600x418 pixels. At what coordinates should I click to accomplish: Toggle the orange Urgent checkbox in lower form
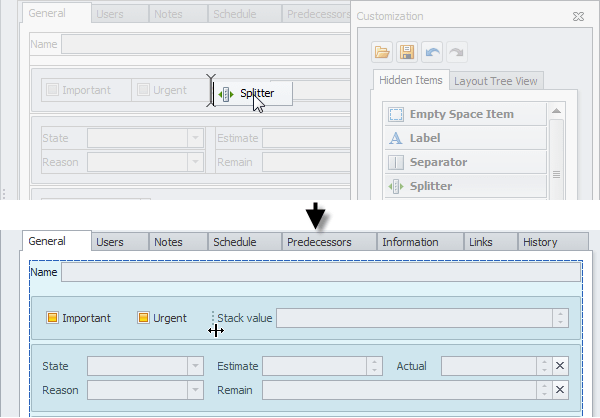coord(143,318)
